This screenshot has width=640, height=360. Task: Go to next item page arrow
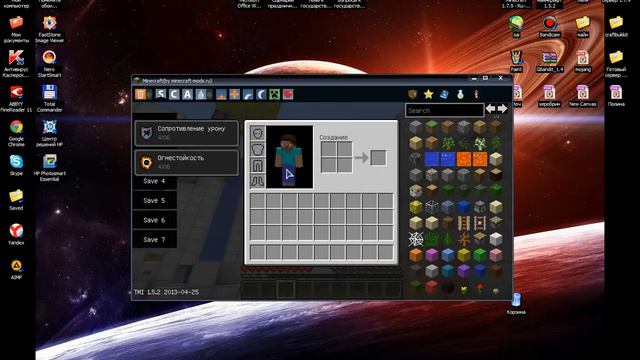[x=502, y=109]
